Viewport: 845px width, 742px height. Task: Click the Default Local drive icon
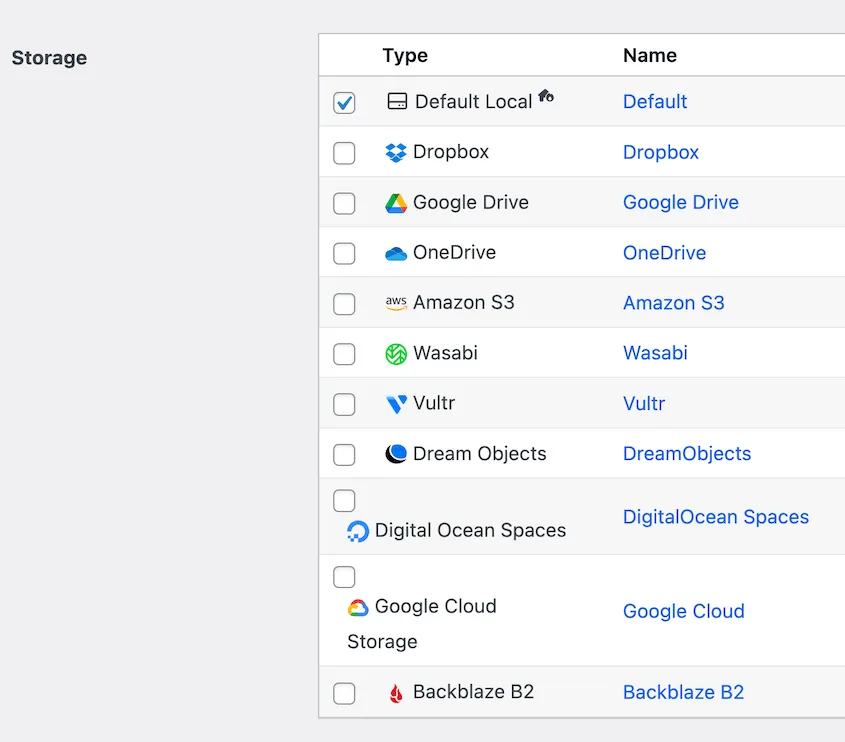coord(397,101)
